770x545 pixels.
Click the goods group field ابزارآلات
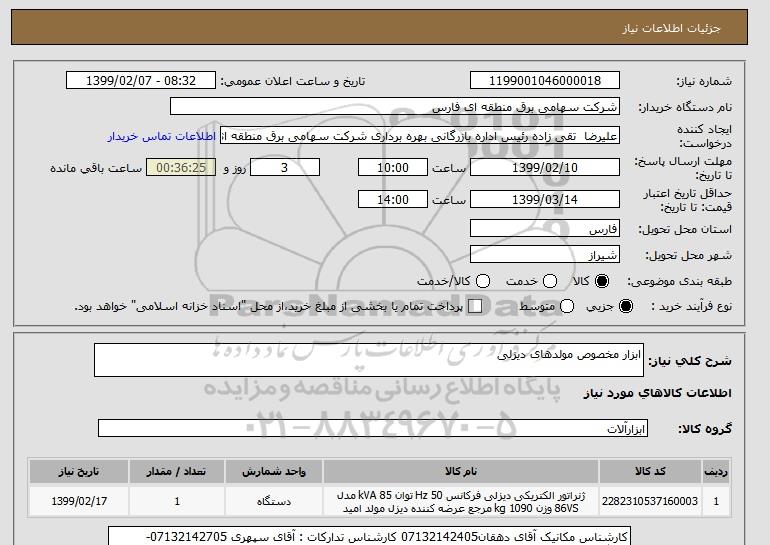pyautogui.click(x=373, y=428)
